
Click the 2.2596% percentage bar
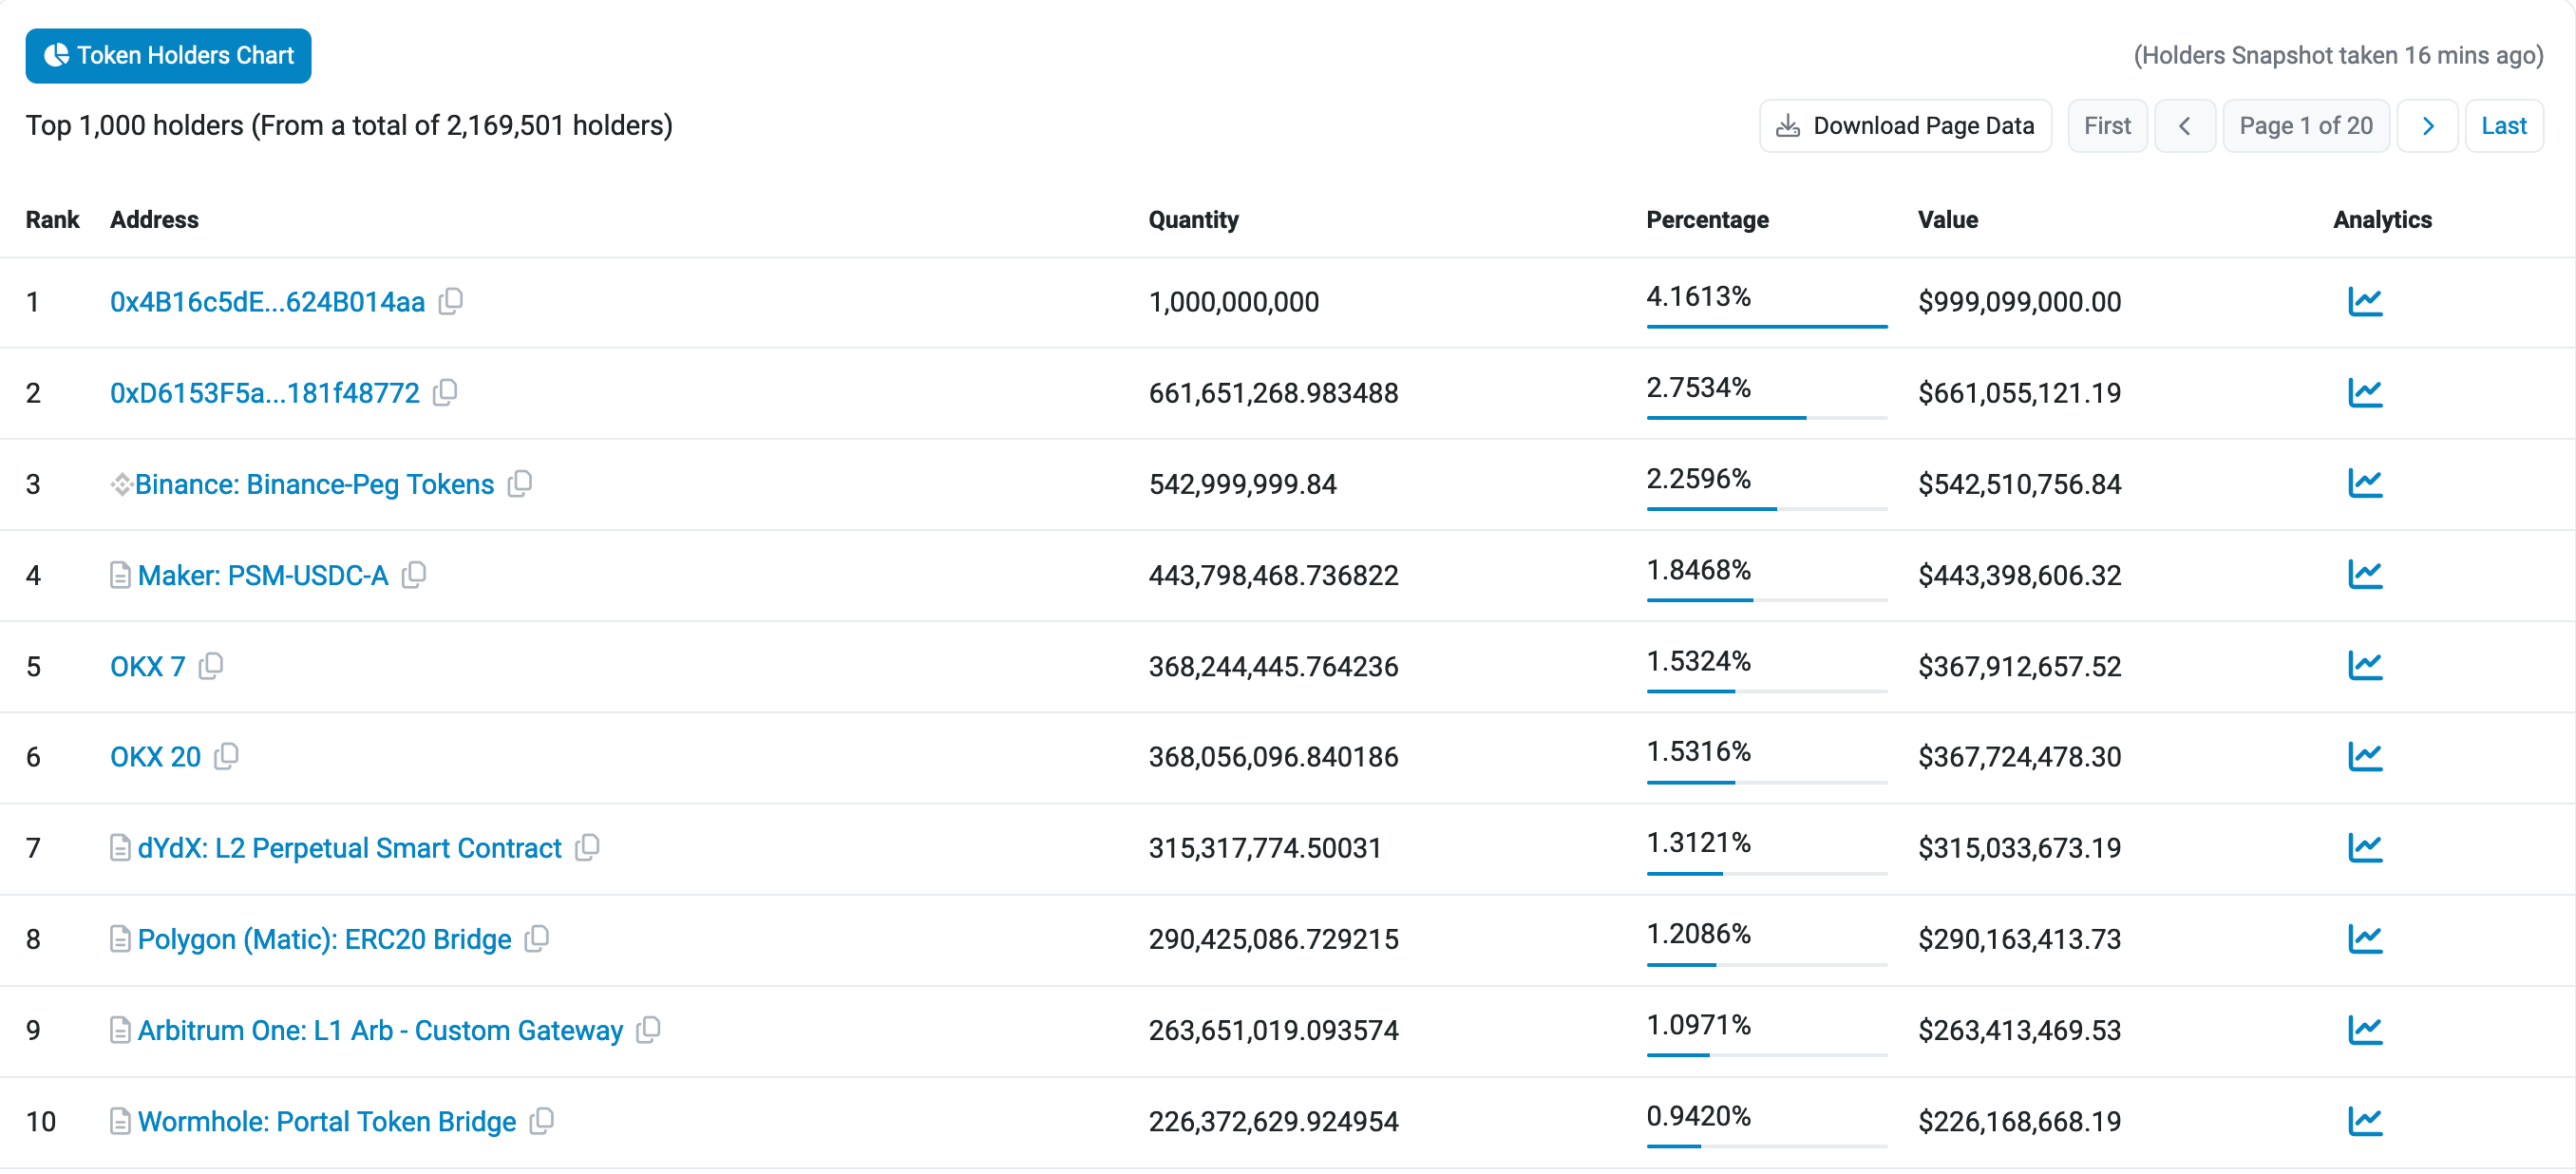1766,508
